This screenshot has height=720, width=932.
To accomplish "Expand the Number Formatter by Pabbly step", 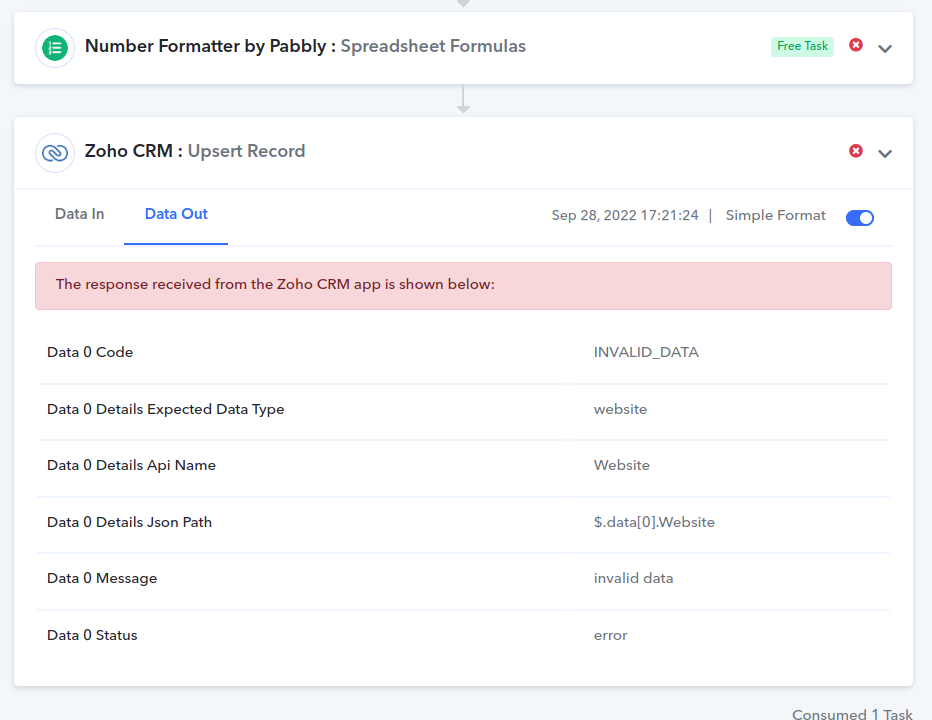I will click(885, 49).
